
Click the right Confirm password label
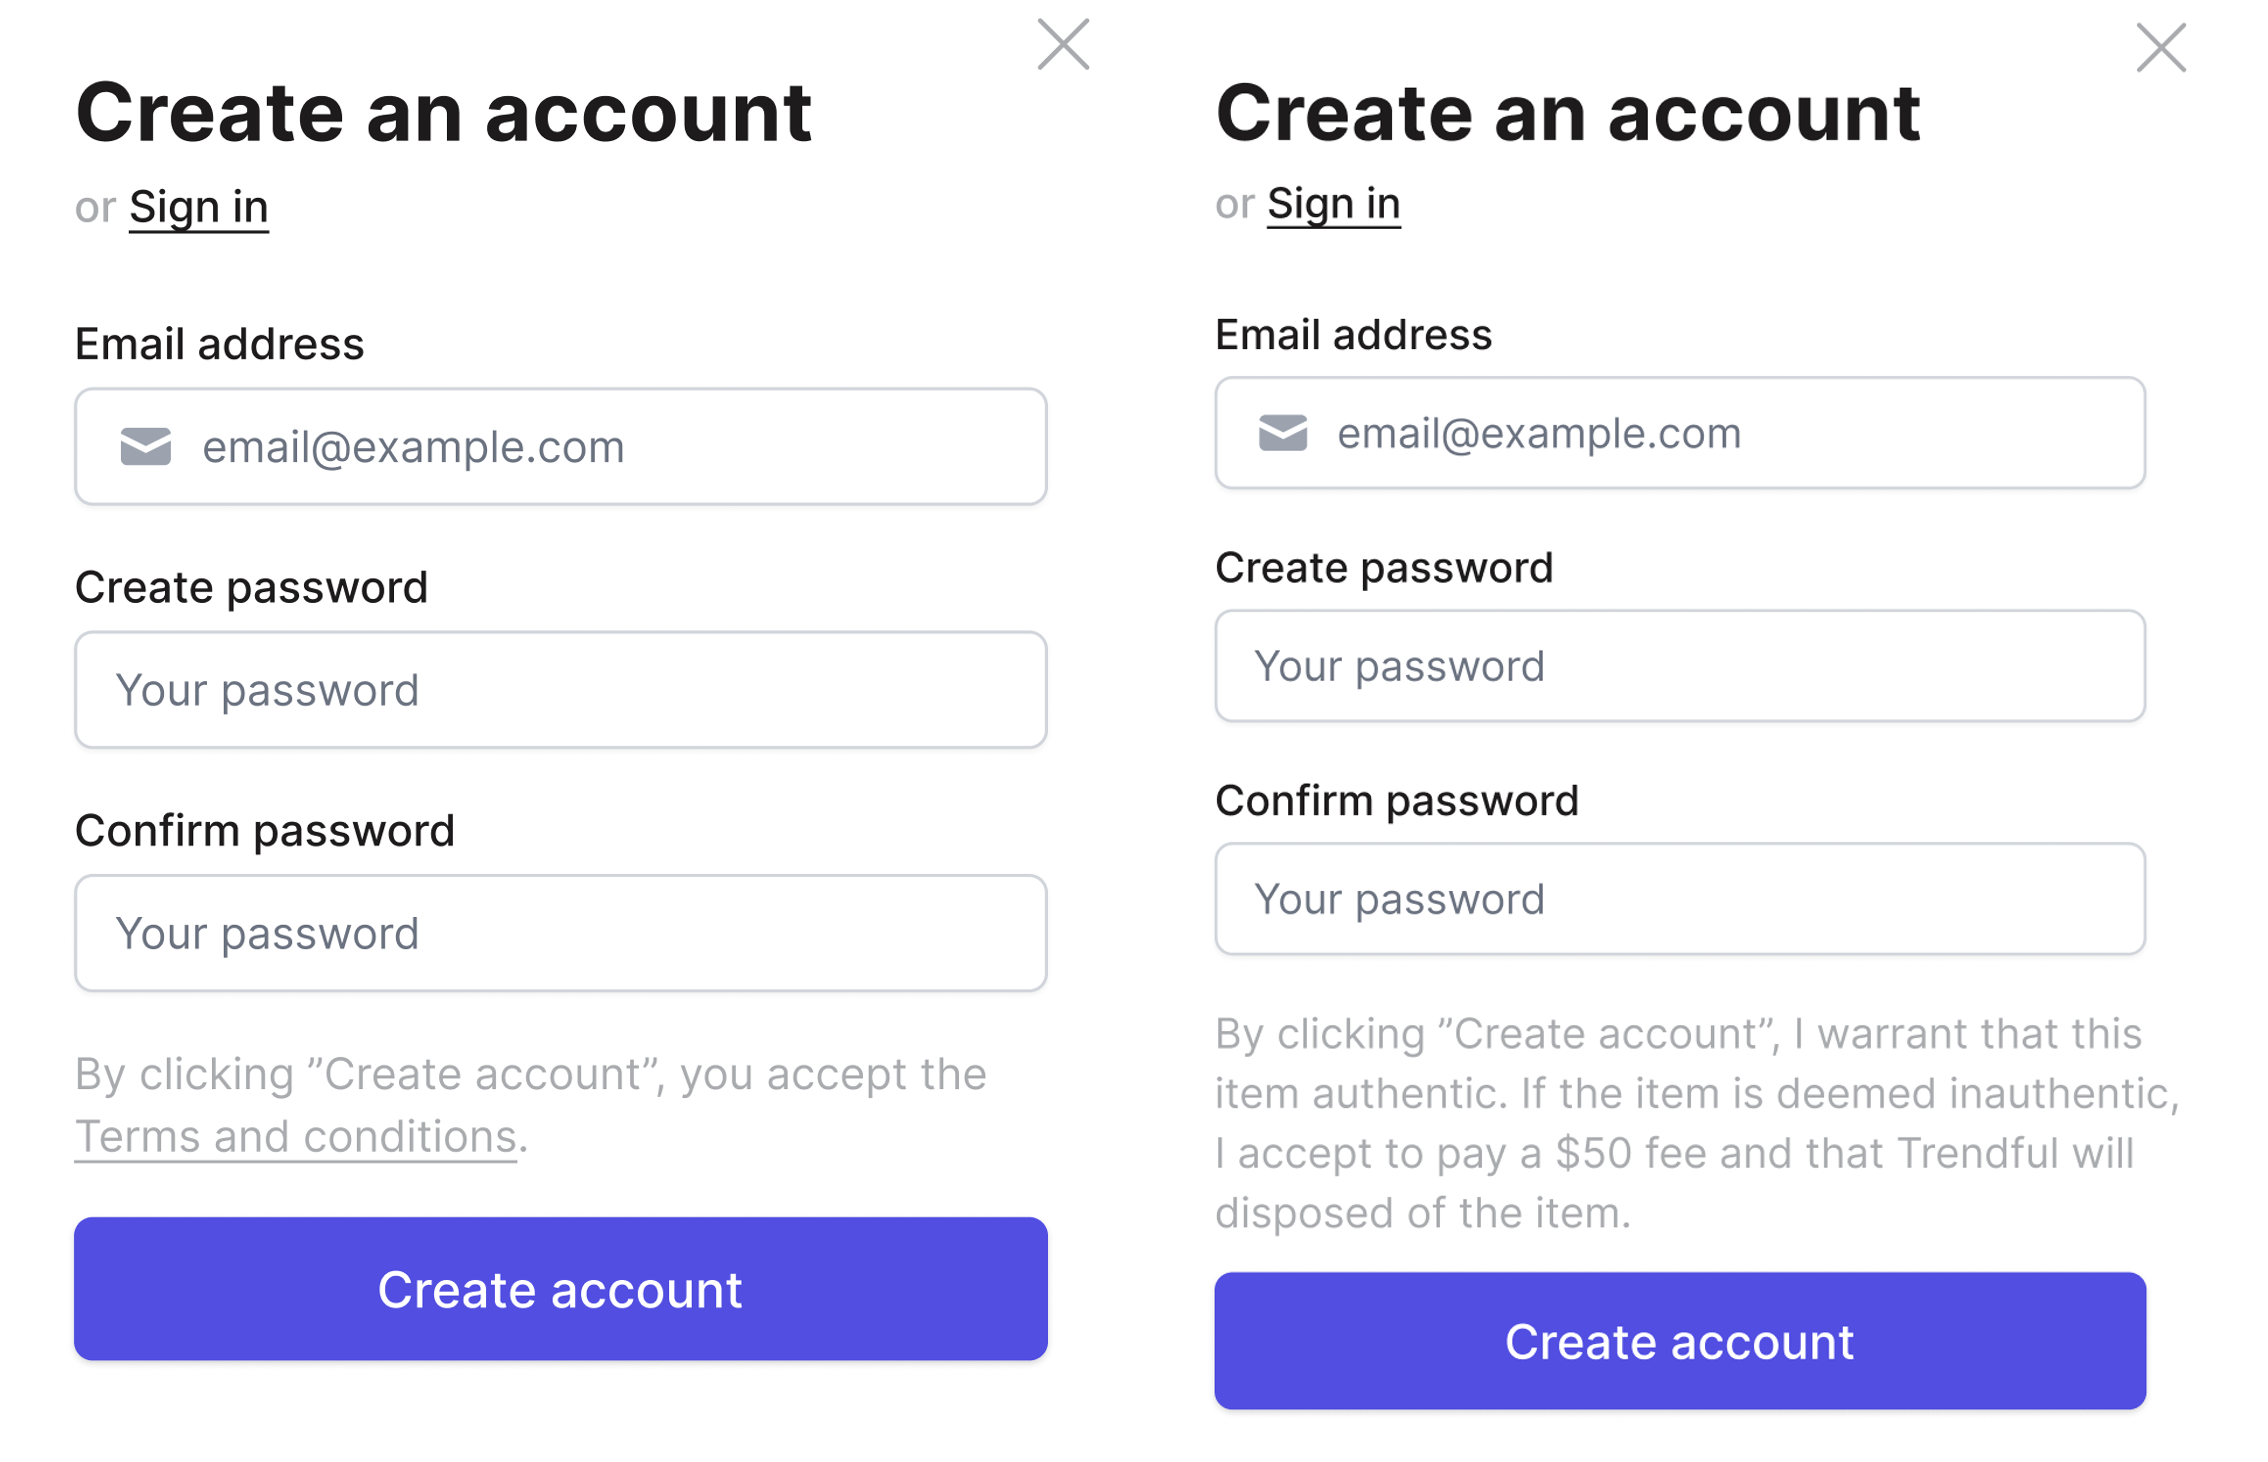click(x=1397, y=801)
